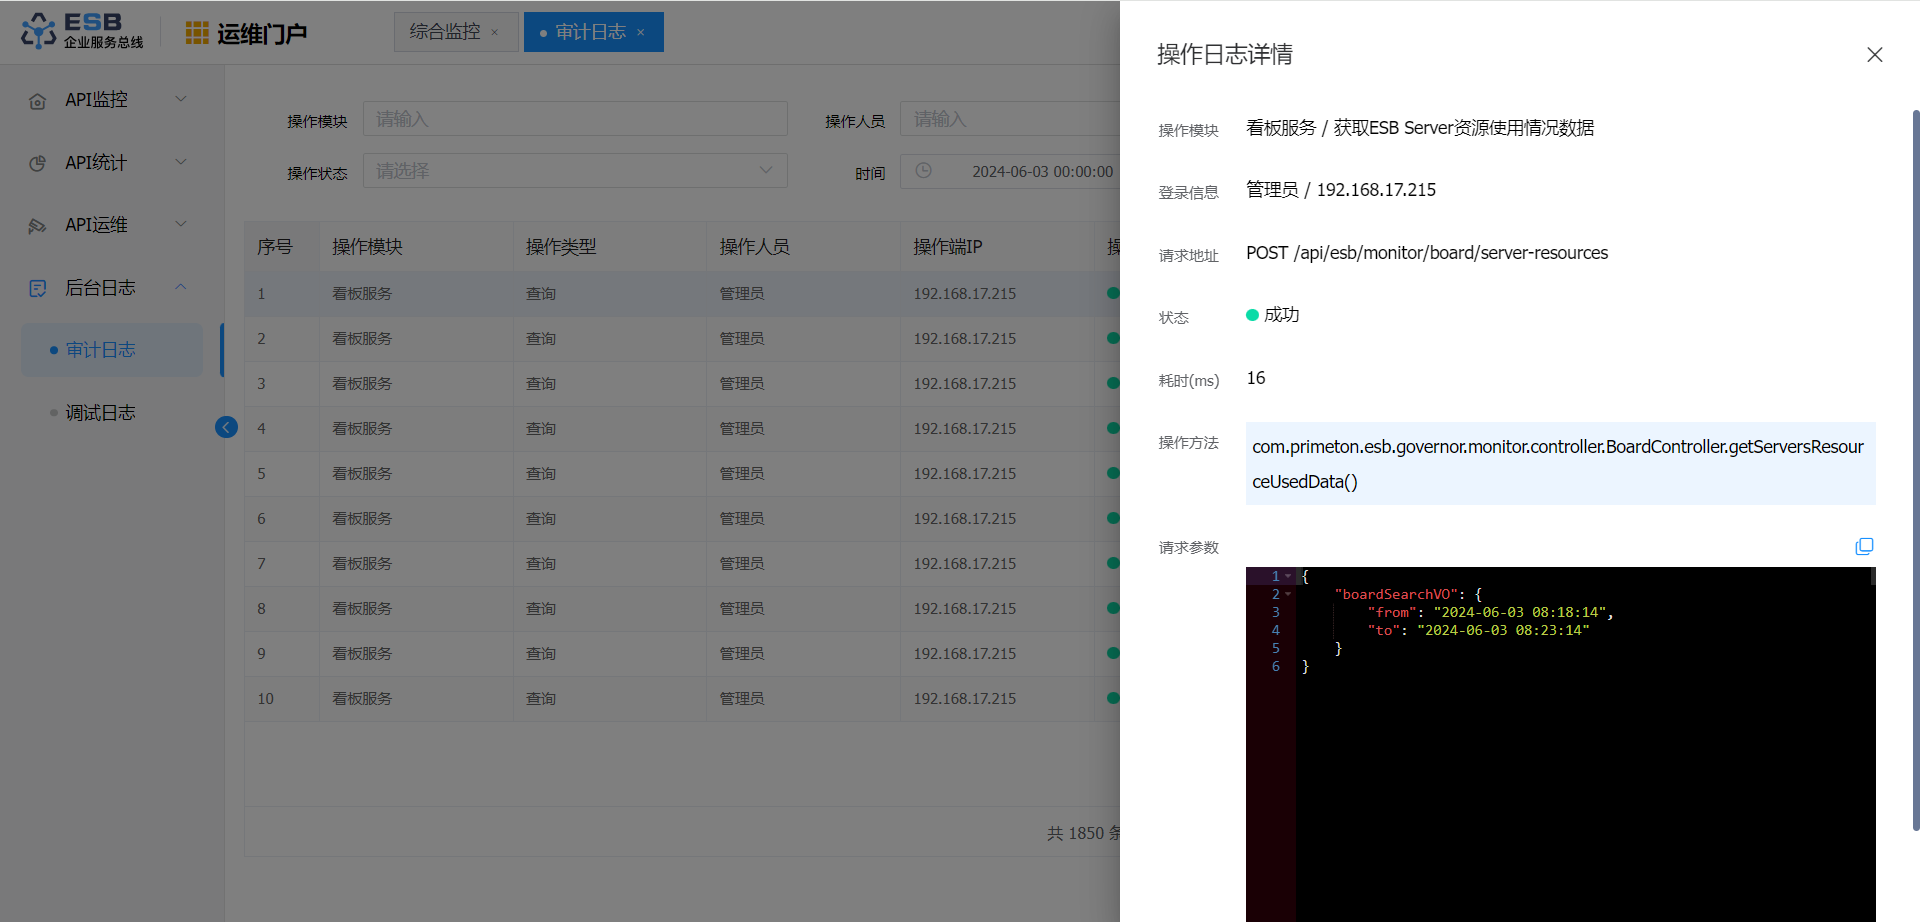This screenshot has width=1920, height=922.
Task: Fold line 1 in the JSON editor
Action: click(1288, 576)
